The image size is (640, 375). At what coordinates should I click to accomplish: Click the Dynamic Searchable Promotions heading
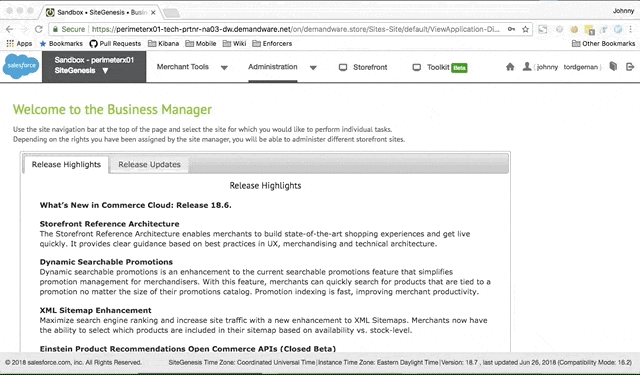[106, 262]
